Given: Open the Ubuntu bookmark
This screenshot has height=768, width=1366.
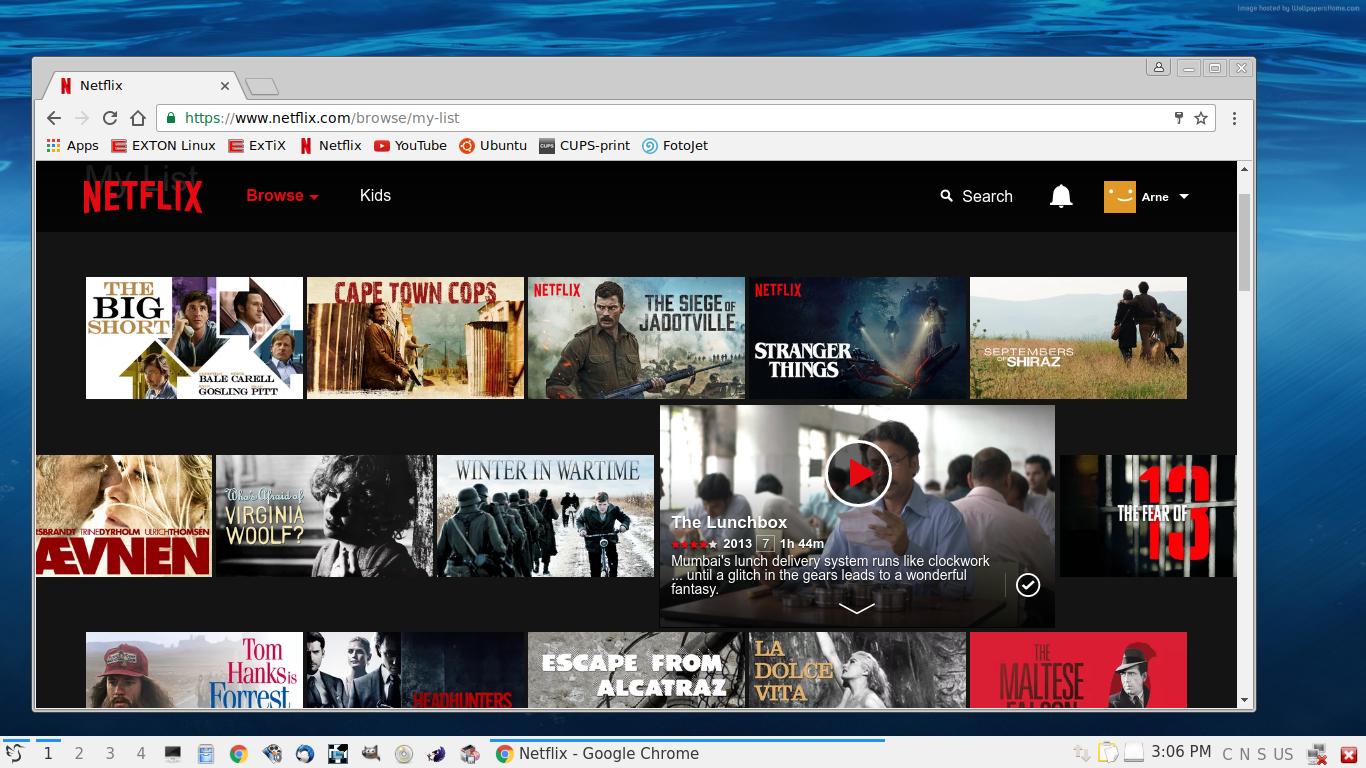Looking at the screenshot, I should point(493,145).
